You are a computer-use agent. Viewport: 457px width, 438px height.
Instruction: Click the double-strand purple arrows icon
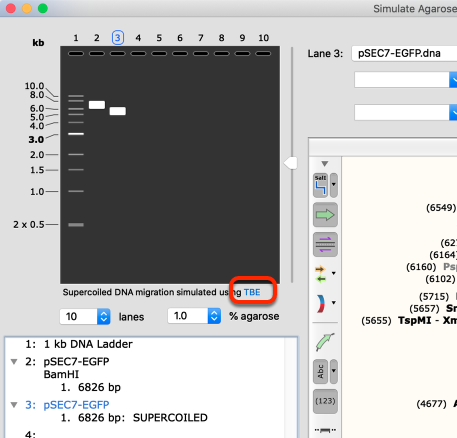(325, 244)
